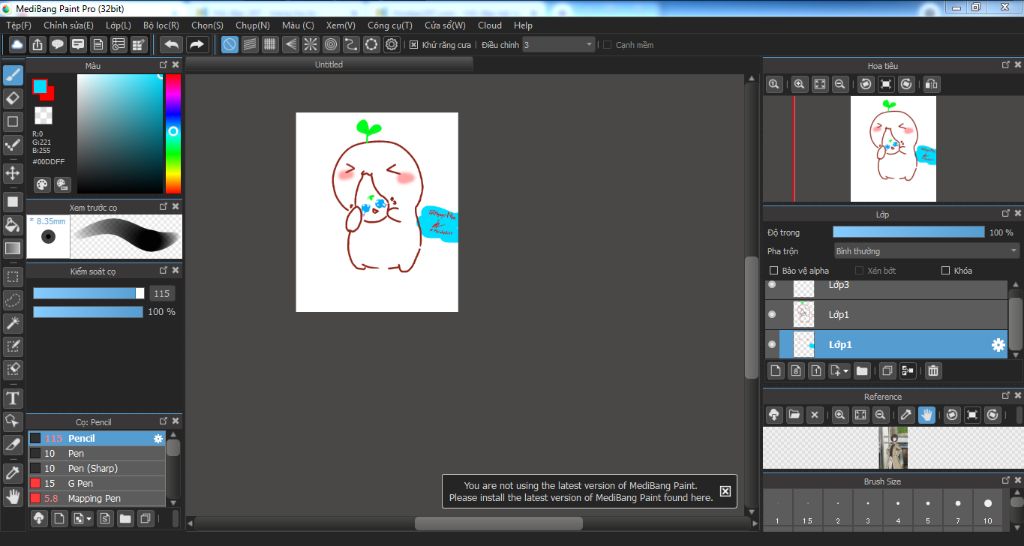Click the Undo arrow in toolbar
This screenshot has height=546, width=1024.
(171, 44)
